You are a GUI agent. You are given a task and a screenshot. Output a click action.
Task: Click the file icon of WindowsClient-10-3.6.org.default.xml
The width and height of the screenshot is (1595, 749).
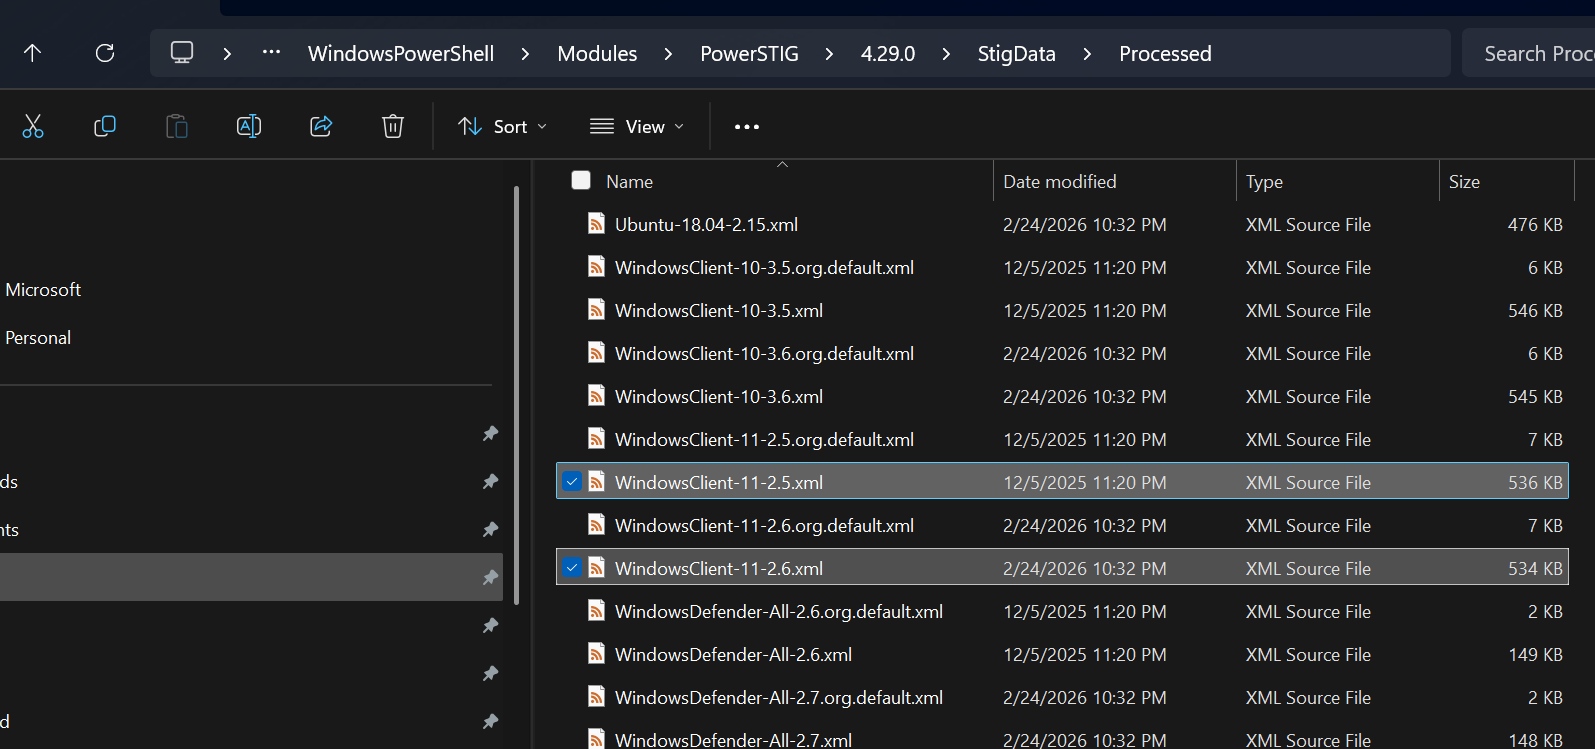click(596, 352)
